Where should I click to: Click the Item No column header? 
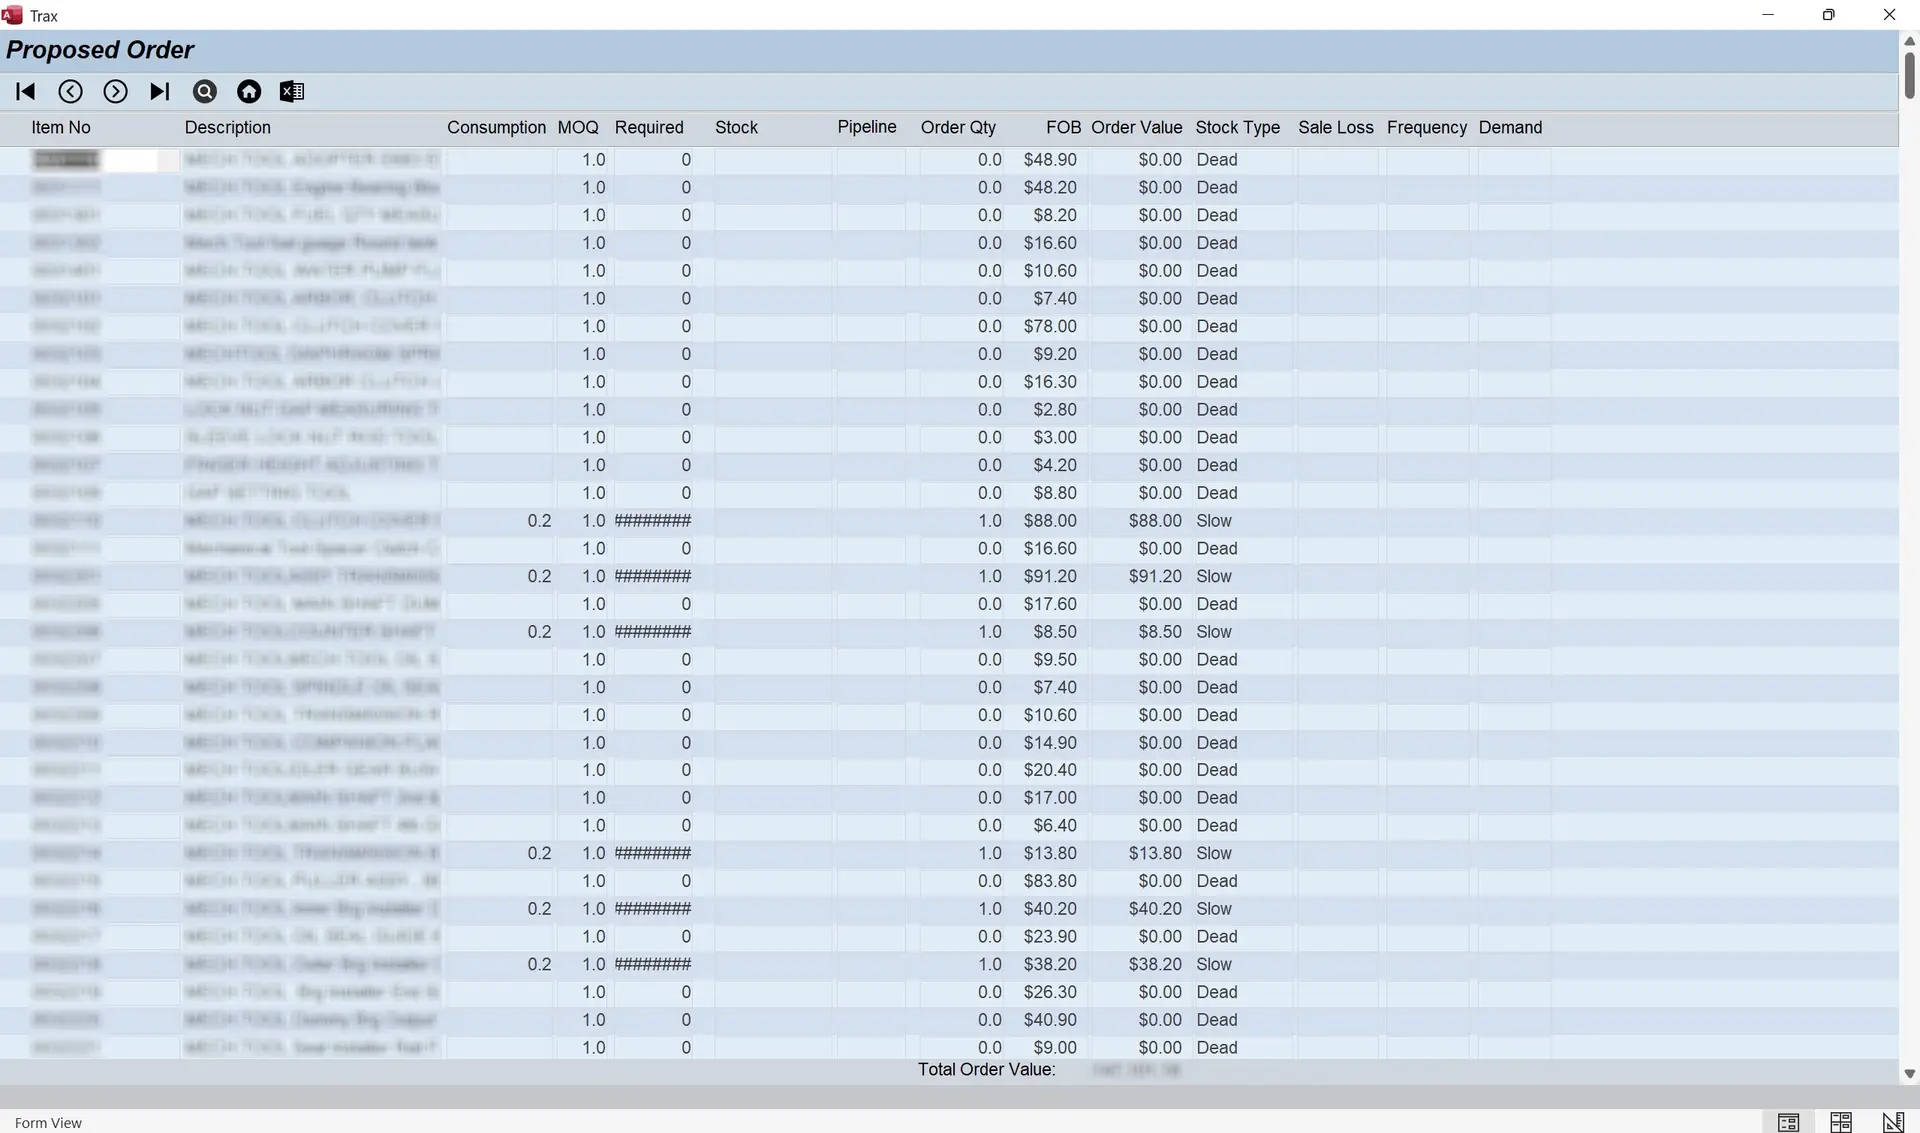(x=61, y=128)
